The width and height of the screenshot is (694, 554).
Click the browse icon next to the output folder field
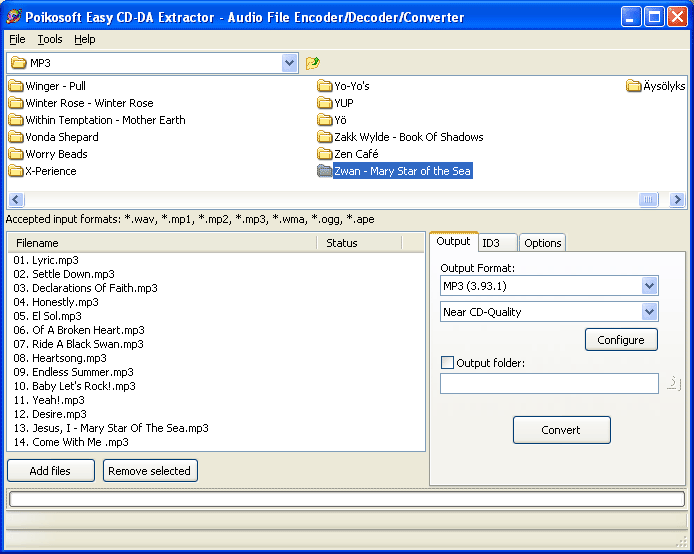pos(674,383)
